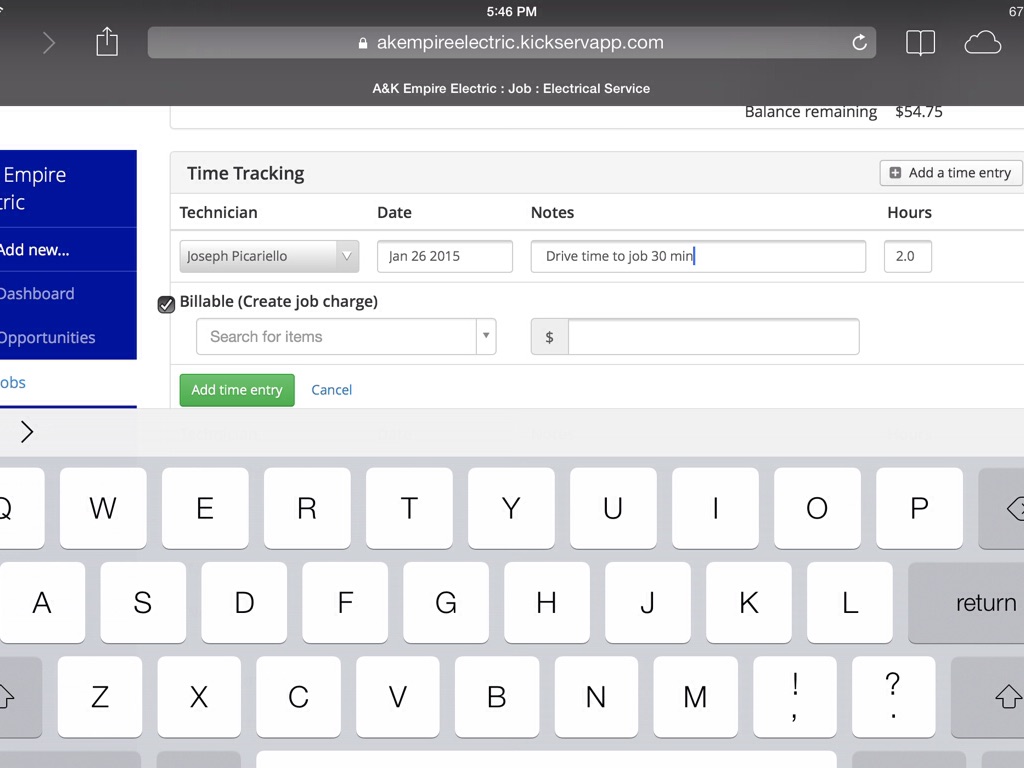Click the Add a time entry button
Screen dimensions: 1024x768
click(x=950, y=173)
